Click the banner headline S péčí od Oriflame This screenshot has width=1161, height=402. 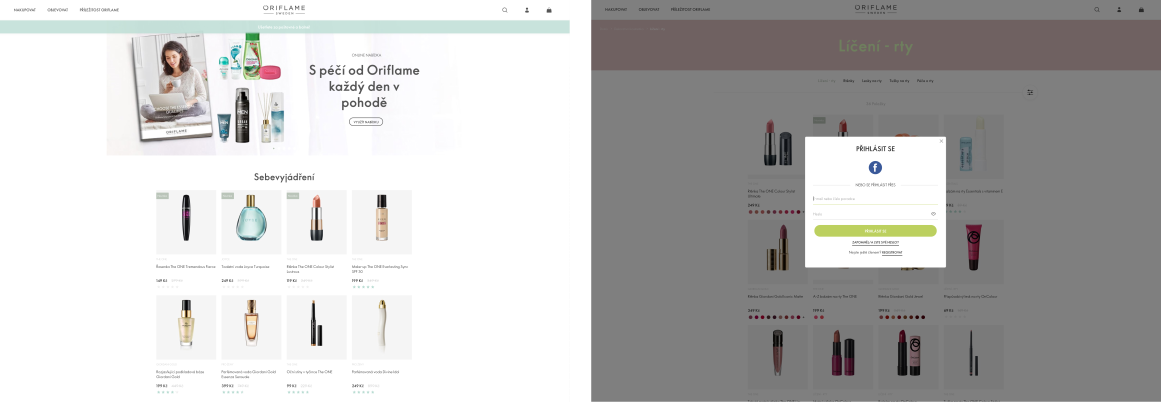[x=364, y=87]
